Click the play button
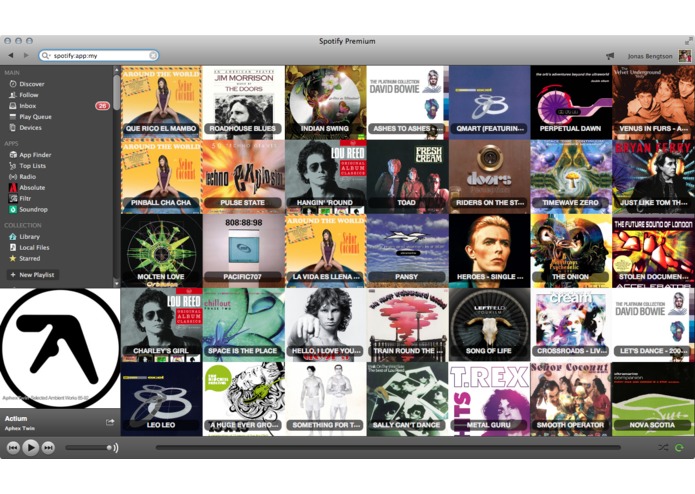The image size is (695, 494). click(x=31, y=447)
